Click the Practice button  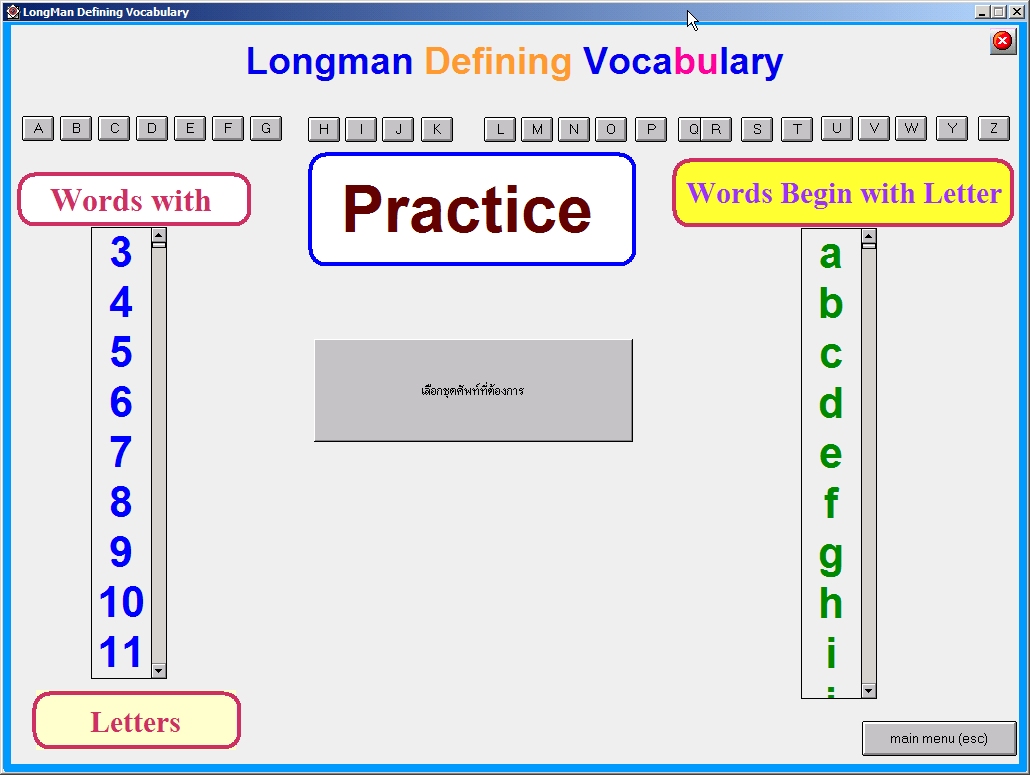[471, 209]
